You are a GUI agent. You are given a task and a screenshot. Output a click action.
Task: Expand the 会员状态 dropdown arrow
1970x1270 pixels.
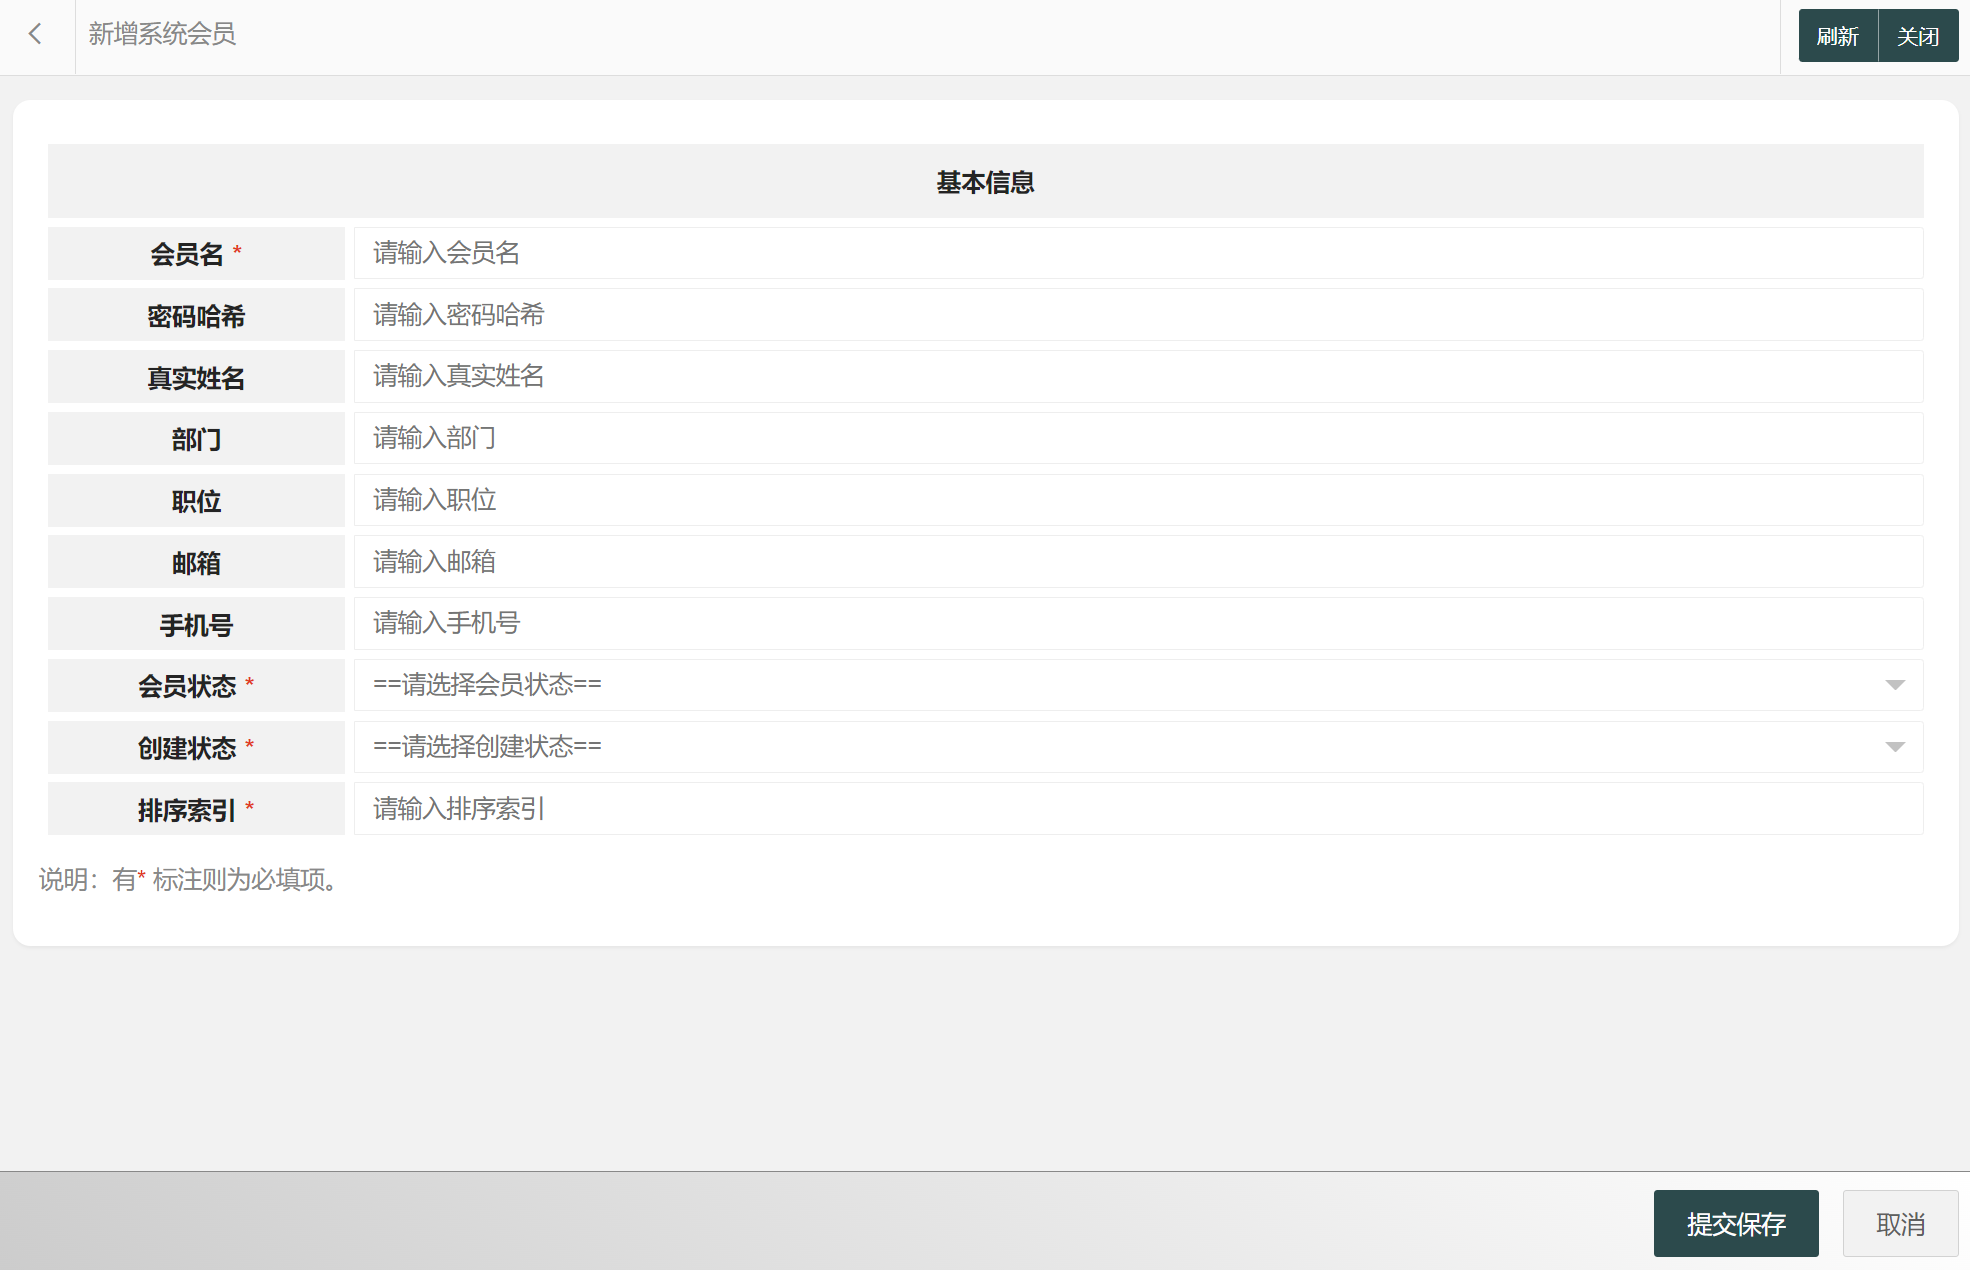1894,685
